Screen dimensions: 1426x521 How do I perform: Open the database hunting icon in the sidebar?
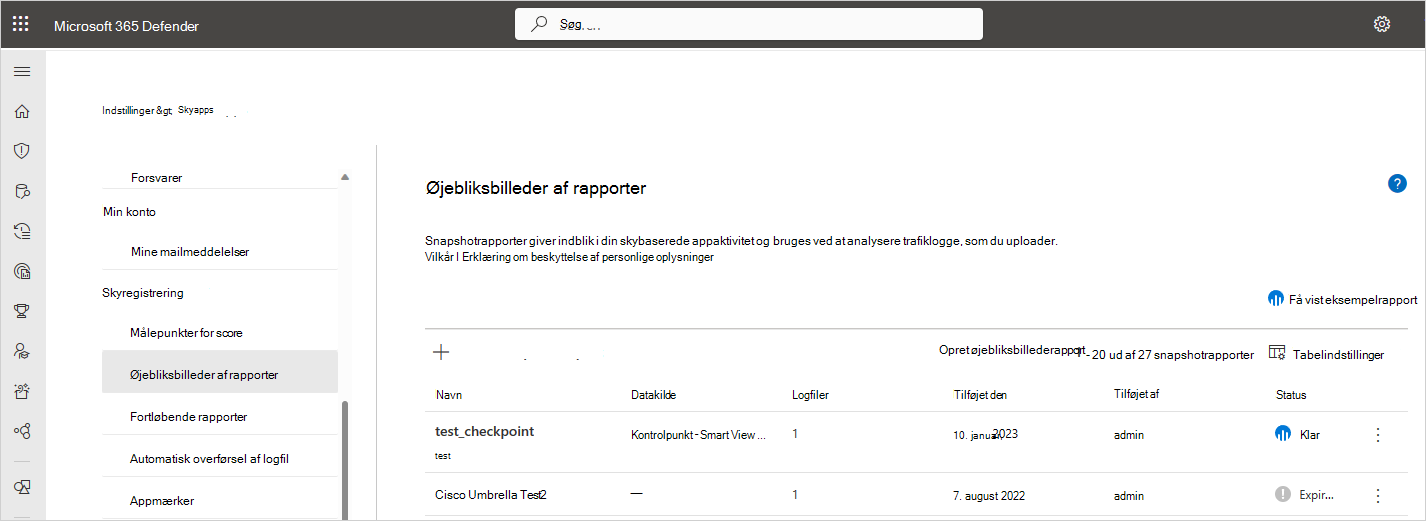21,191
